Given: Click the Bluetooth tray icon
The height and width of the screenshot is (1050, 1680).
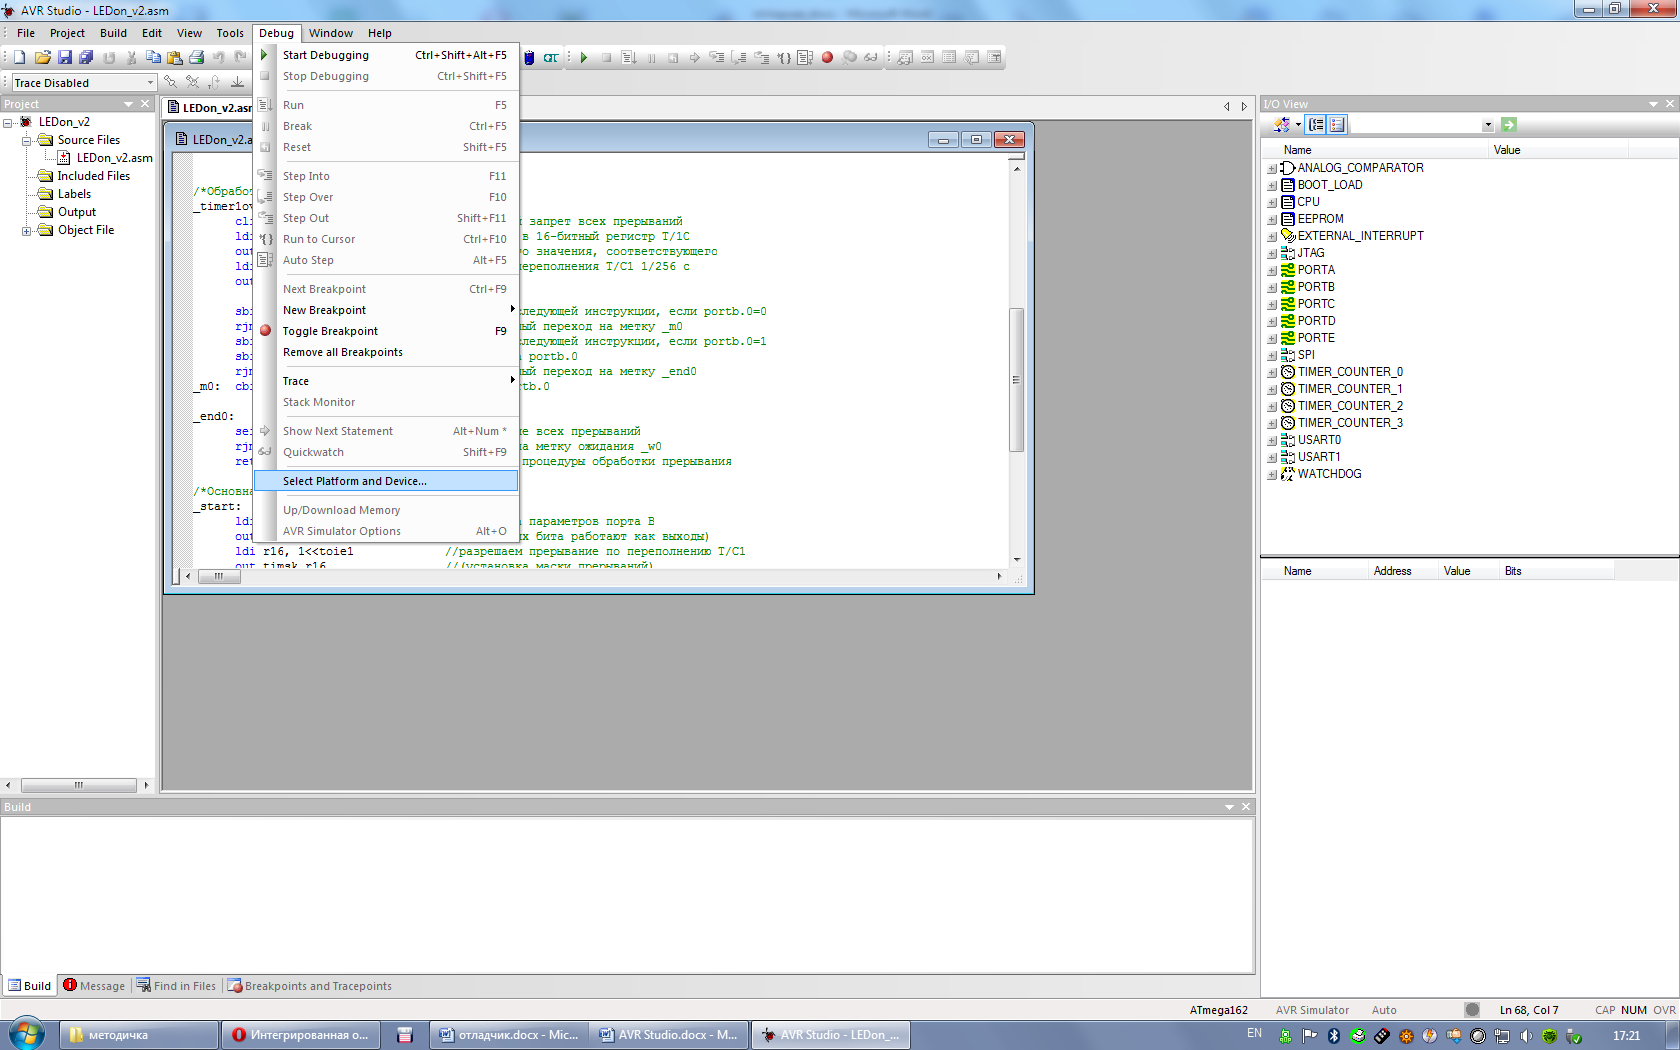Looking at the screenshot, I should (x=1333, y=1036).
